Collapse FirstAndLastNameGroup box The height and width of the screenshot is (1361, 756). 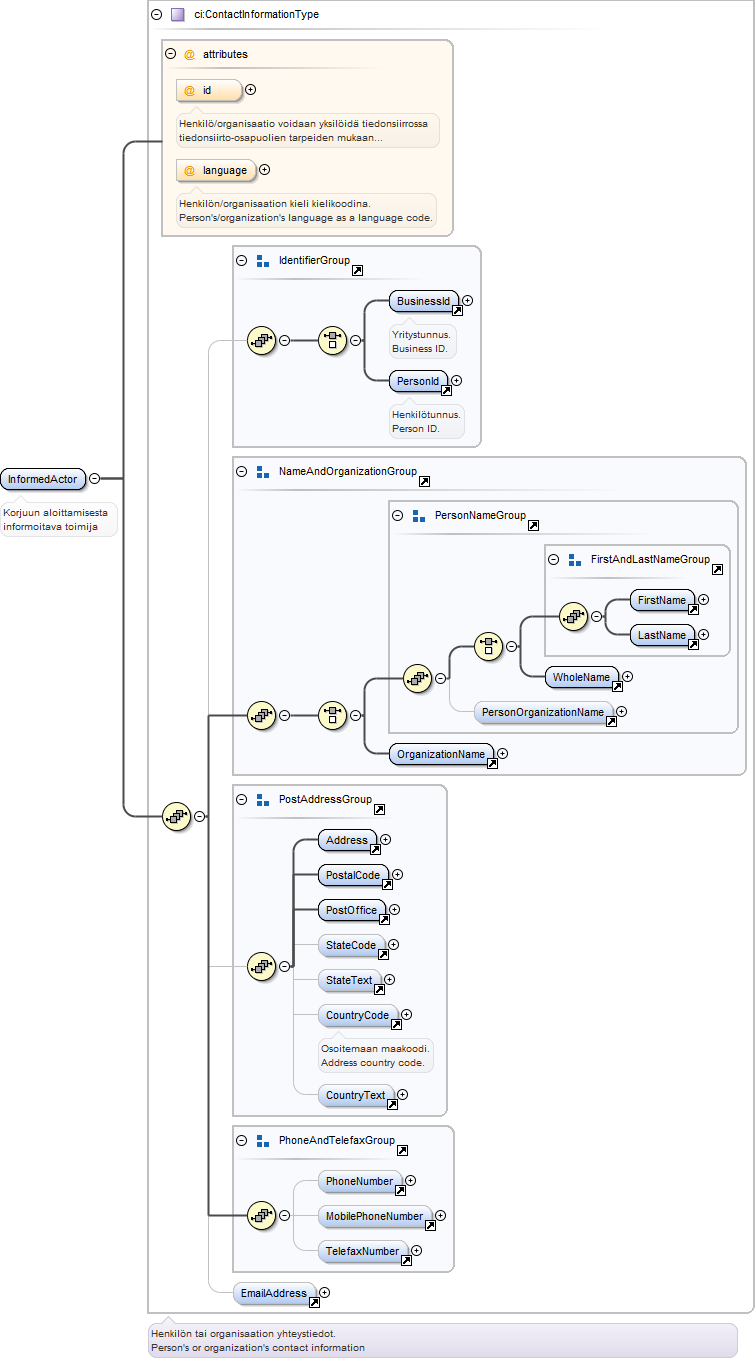click(x=554, y=559)
